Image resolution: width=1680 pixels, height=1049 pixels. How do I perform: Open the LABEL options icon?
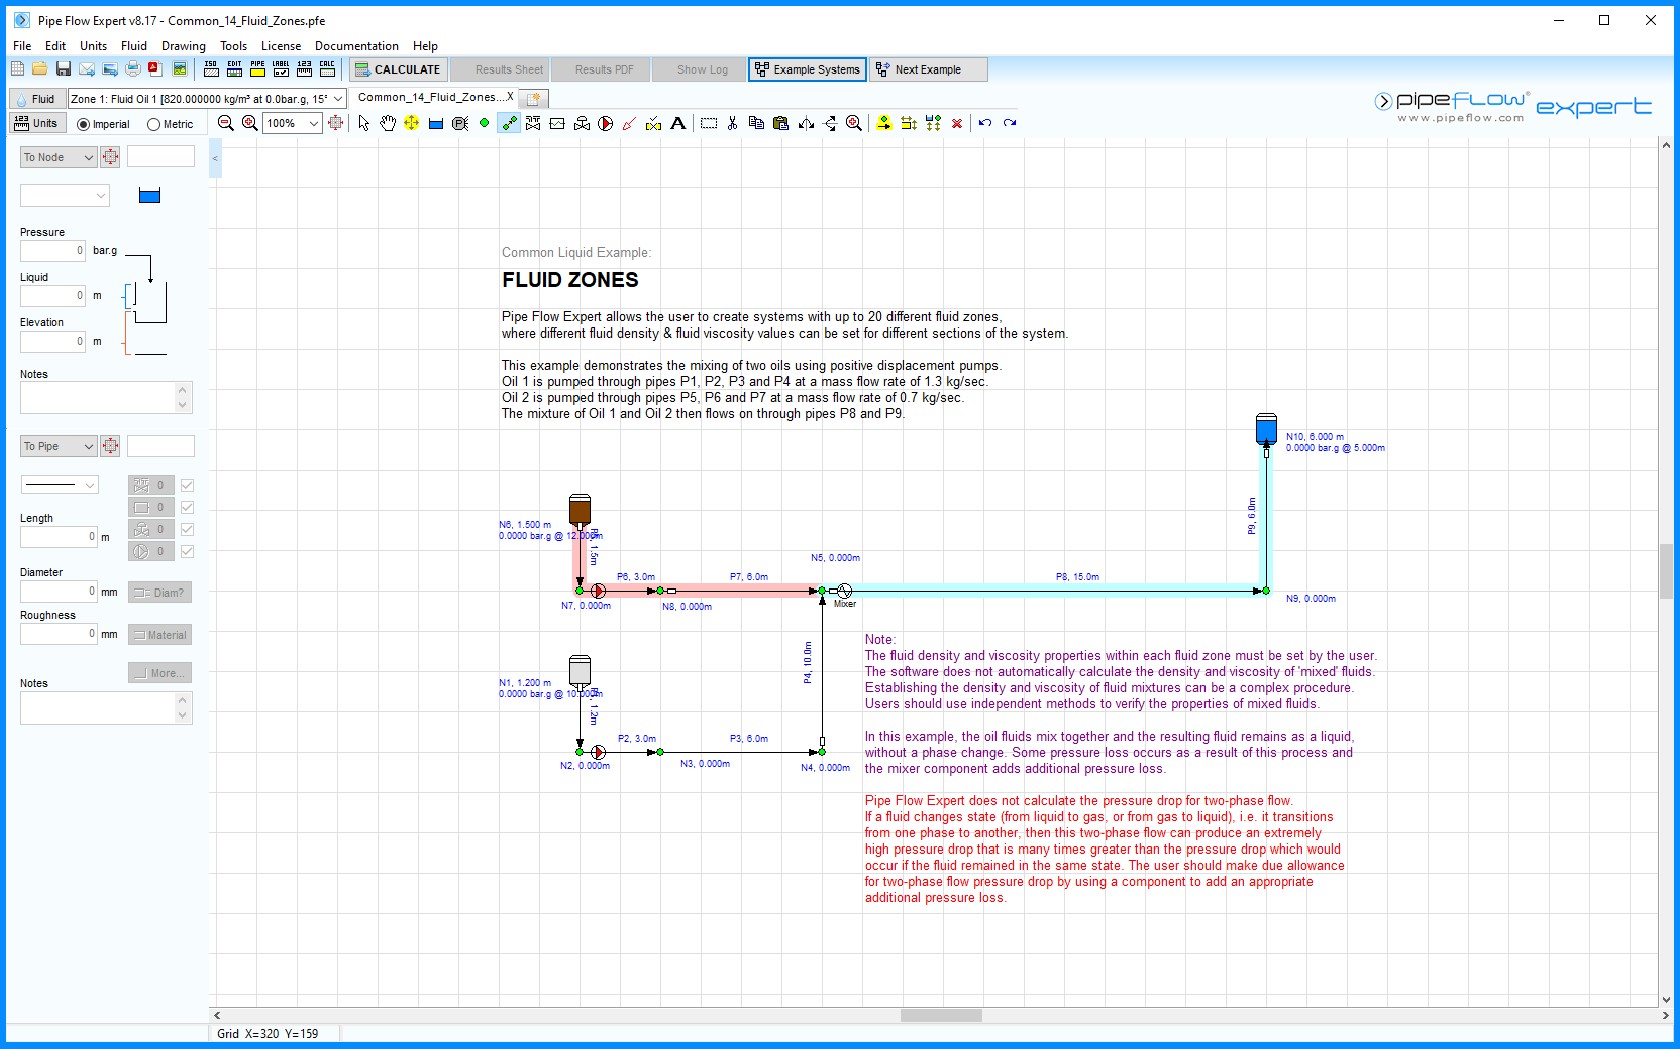click(281, 69)
